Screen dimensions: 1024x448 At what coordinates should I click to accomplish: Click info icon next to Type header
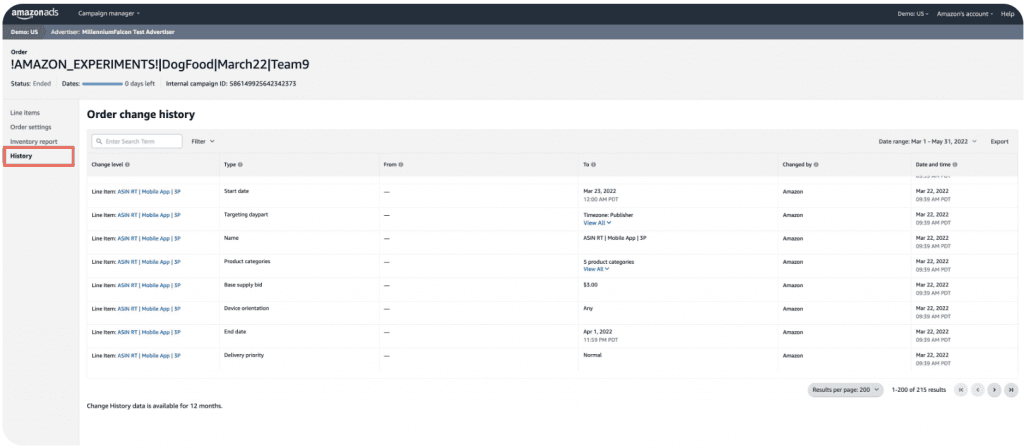[241, 164]
